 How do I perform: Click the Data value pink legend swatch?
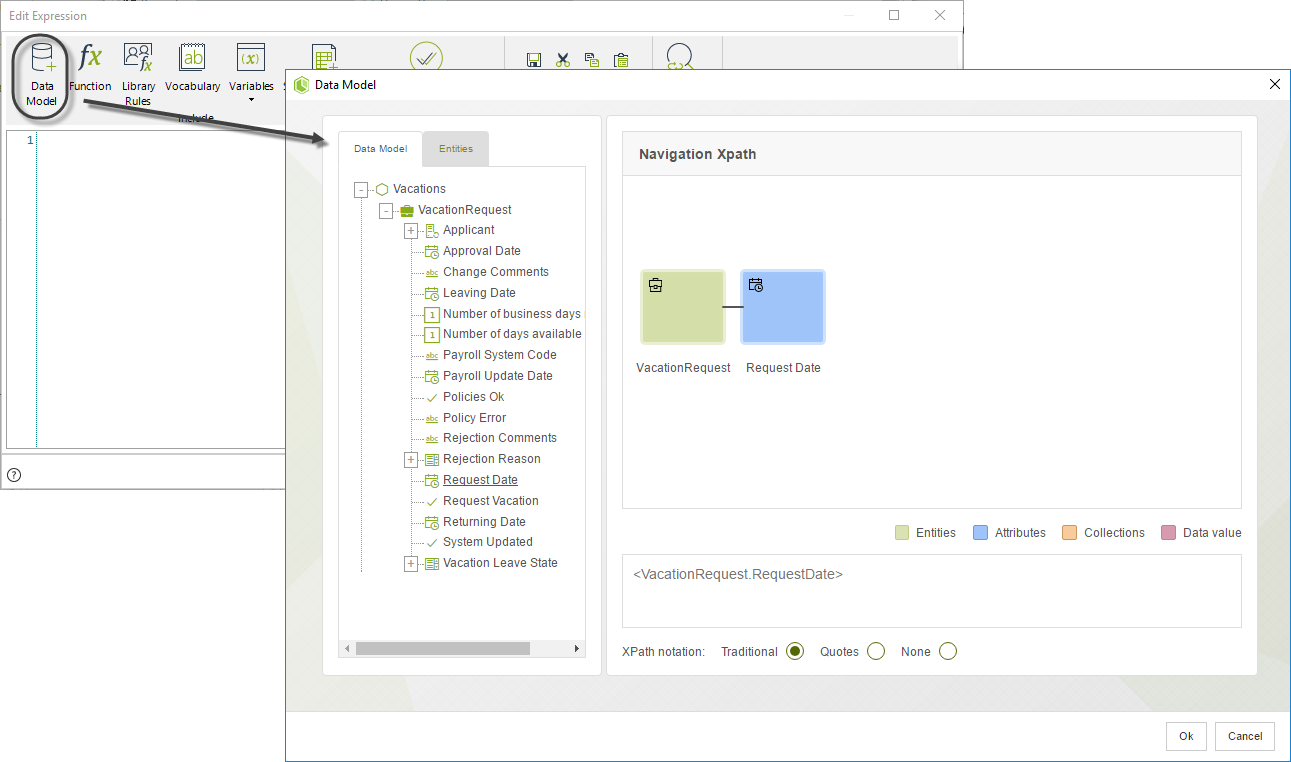pyautogui.click(x=1168, y=533)
